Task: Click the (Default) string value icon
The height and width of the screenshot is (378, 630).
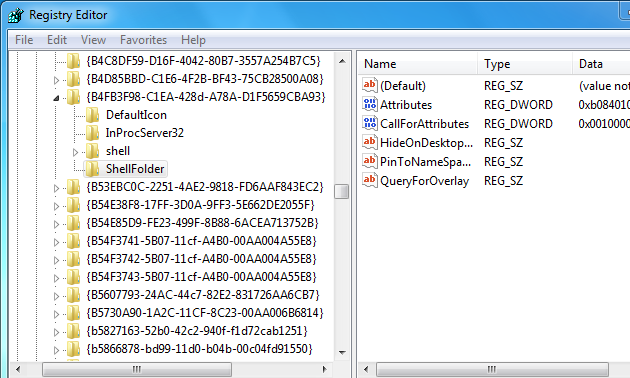Action: (370, 85)
